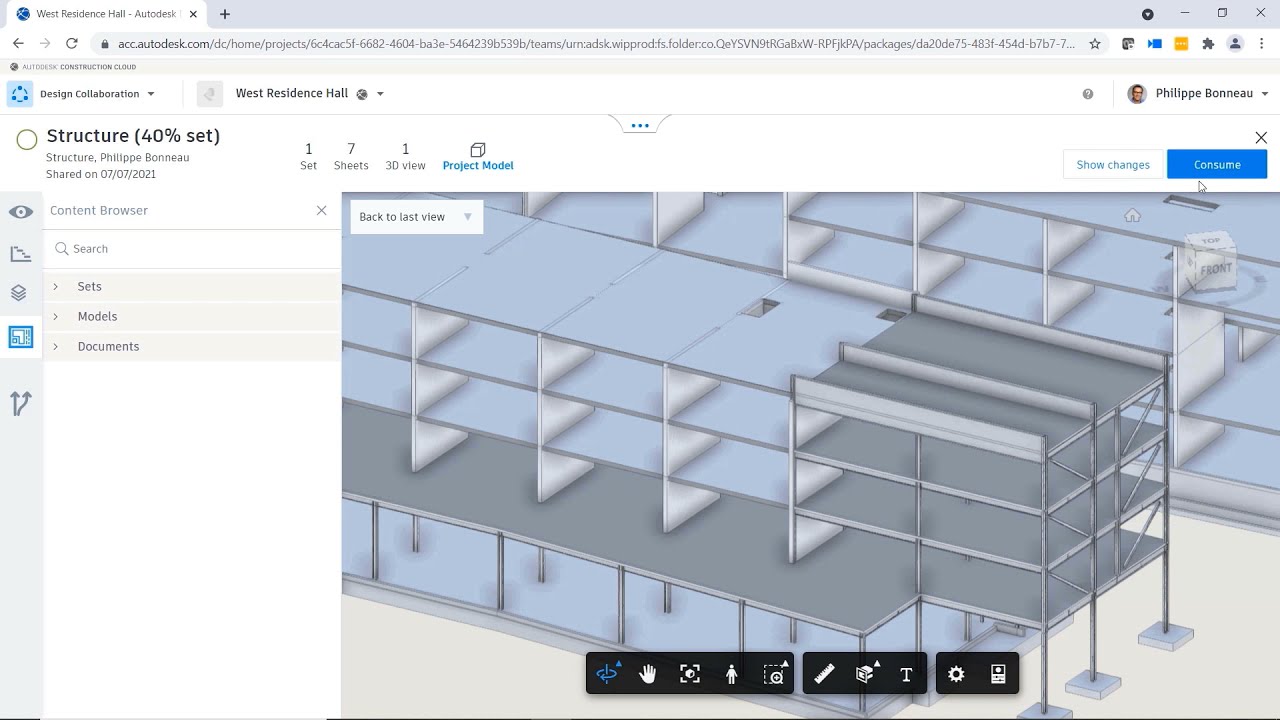Click the FRONT face of the ViewCube
1280x720 pixels.
coord(1215,269)
